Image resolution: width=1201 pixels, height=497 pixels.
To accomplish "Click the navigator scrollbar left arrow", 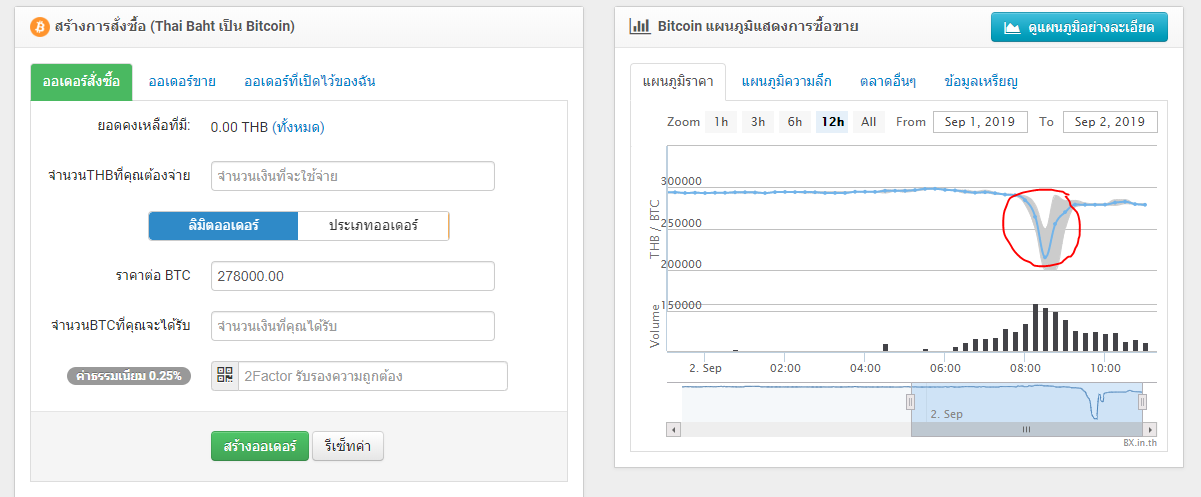I will pos(674,429).
